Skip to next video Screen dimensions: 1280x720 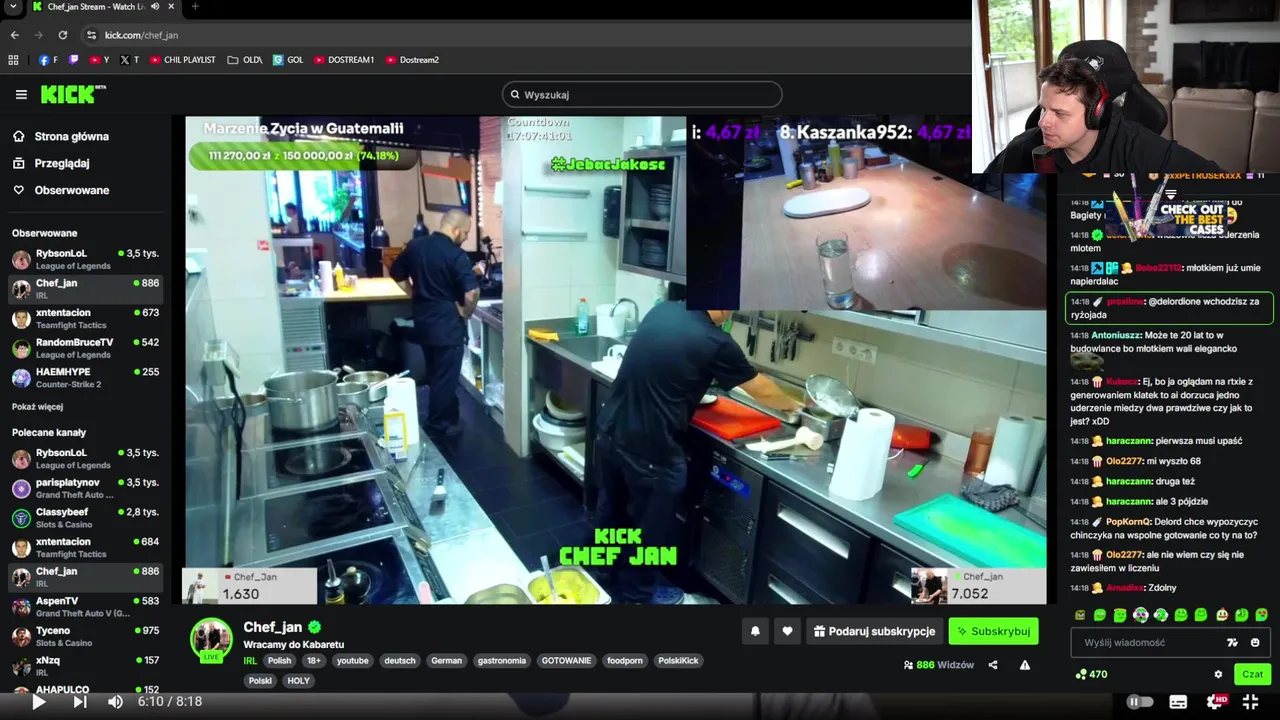(x=80, y=702)
